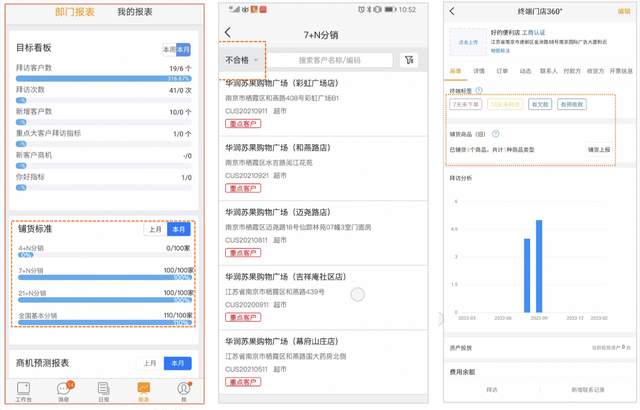Open the filter icon beside the search box

[407, 60]
